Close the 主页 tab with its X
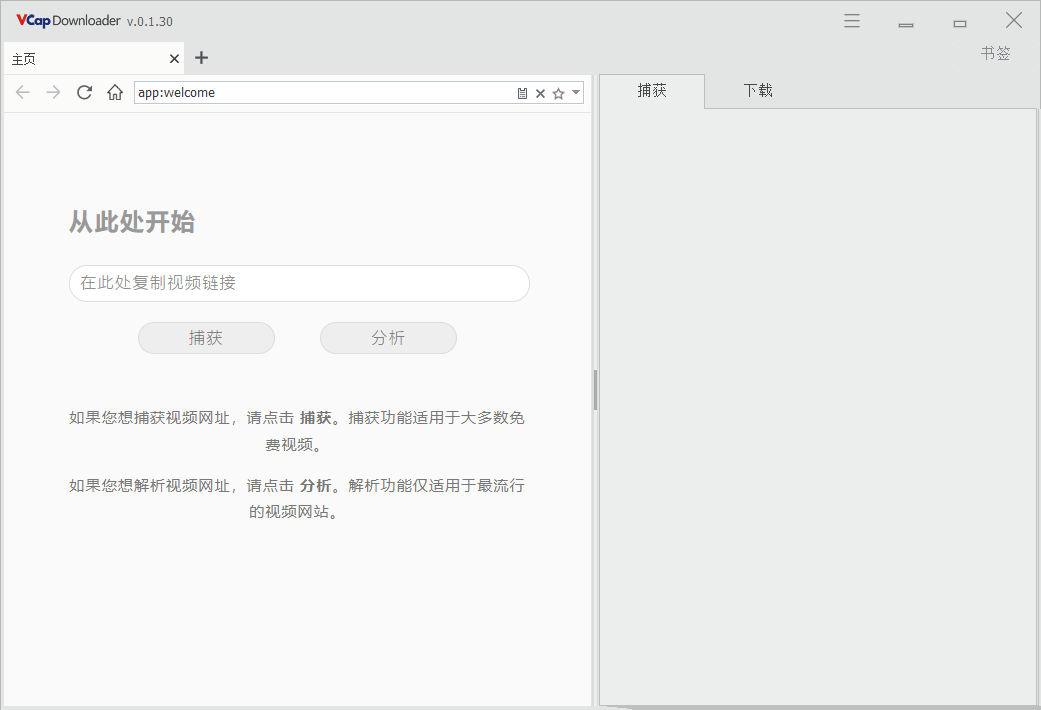Image resolution: width=1041 pixels, height=710 pixels. 174,58
